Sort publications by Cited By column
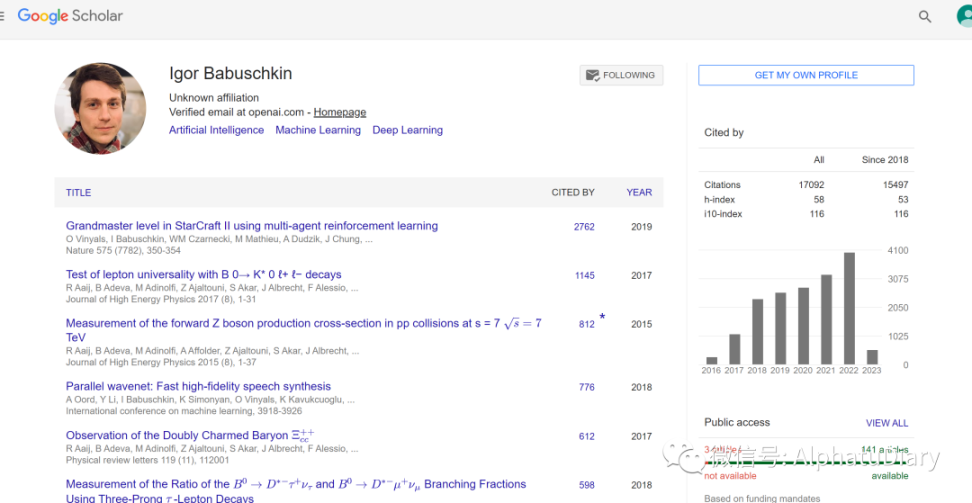The image size is (972, 503). pos(573,192)
